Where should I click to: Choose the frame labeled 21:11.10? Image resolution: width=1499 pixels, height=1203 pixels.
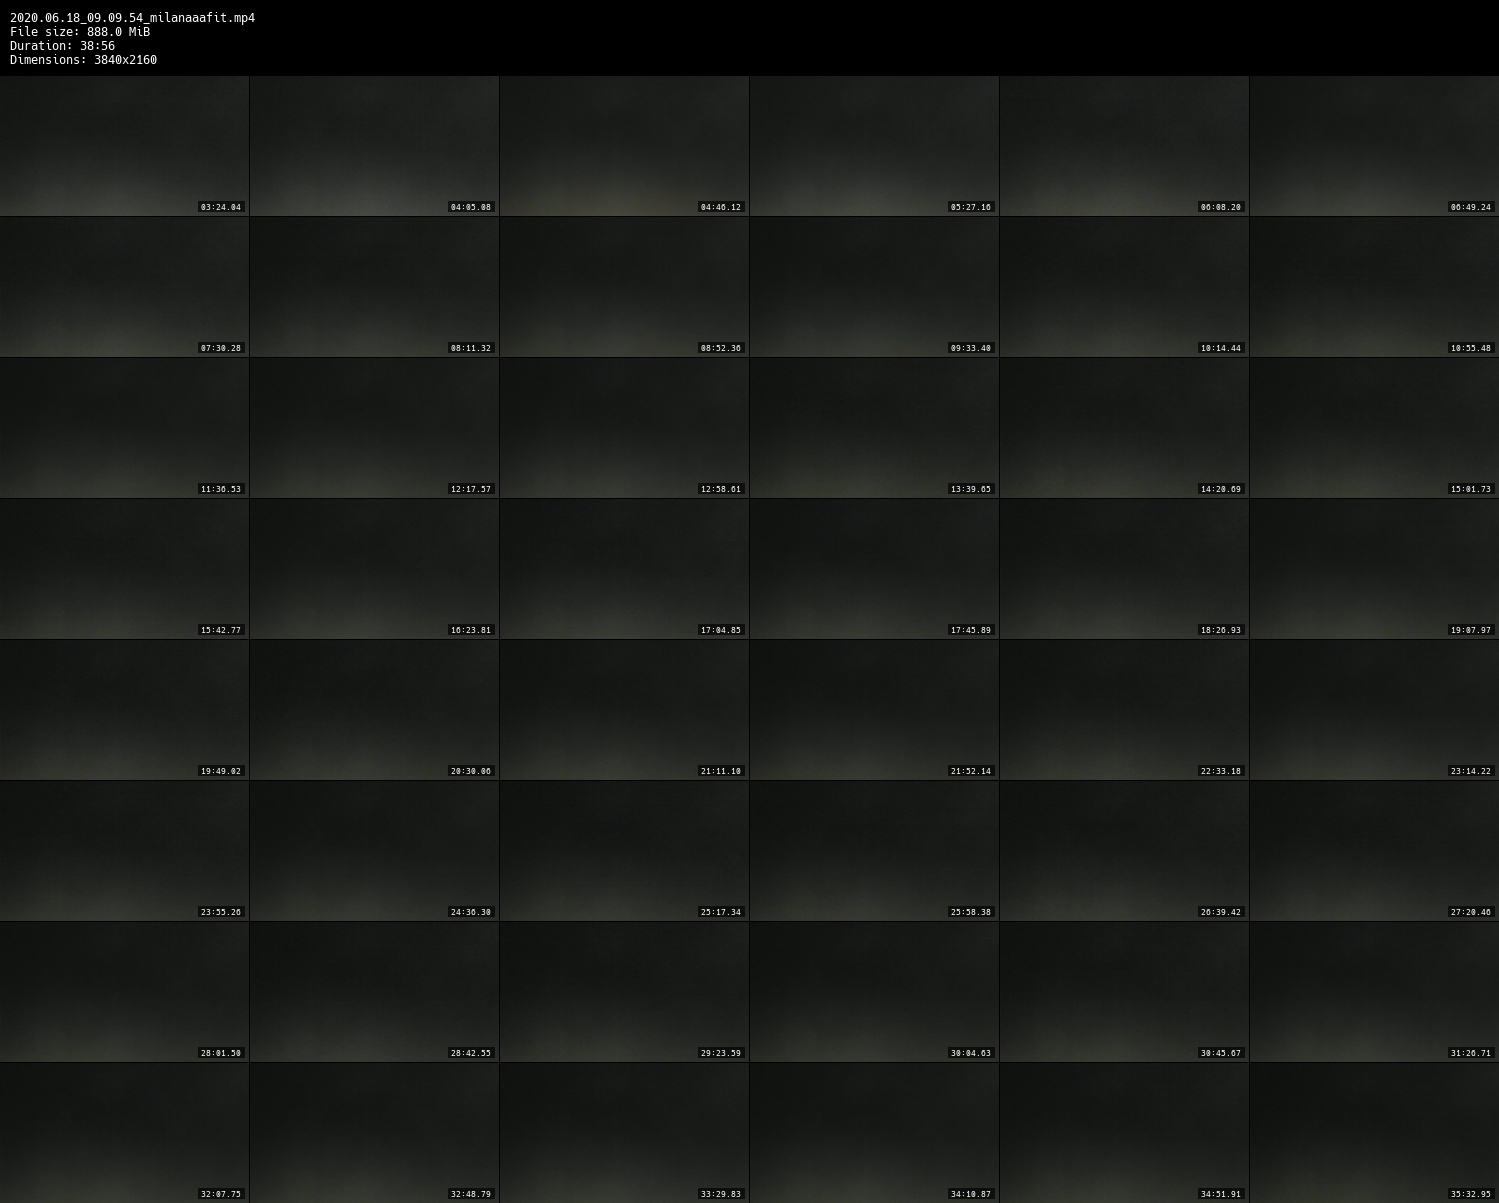[624, 710]
